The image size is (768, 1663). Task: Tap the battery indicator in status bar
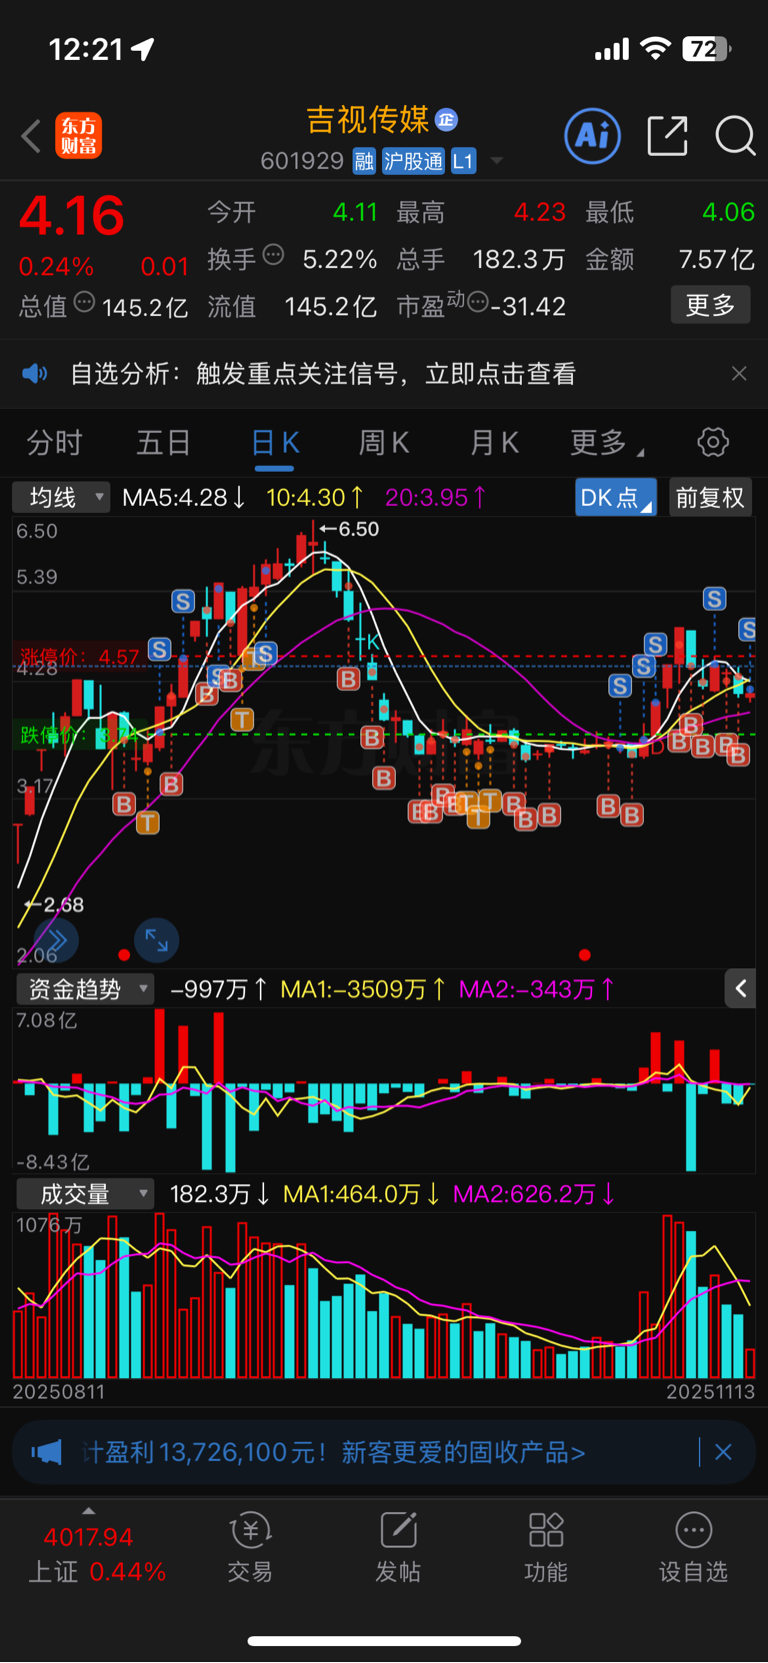706,49
